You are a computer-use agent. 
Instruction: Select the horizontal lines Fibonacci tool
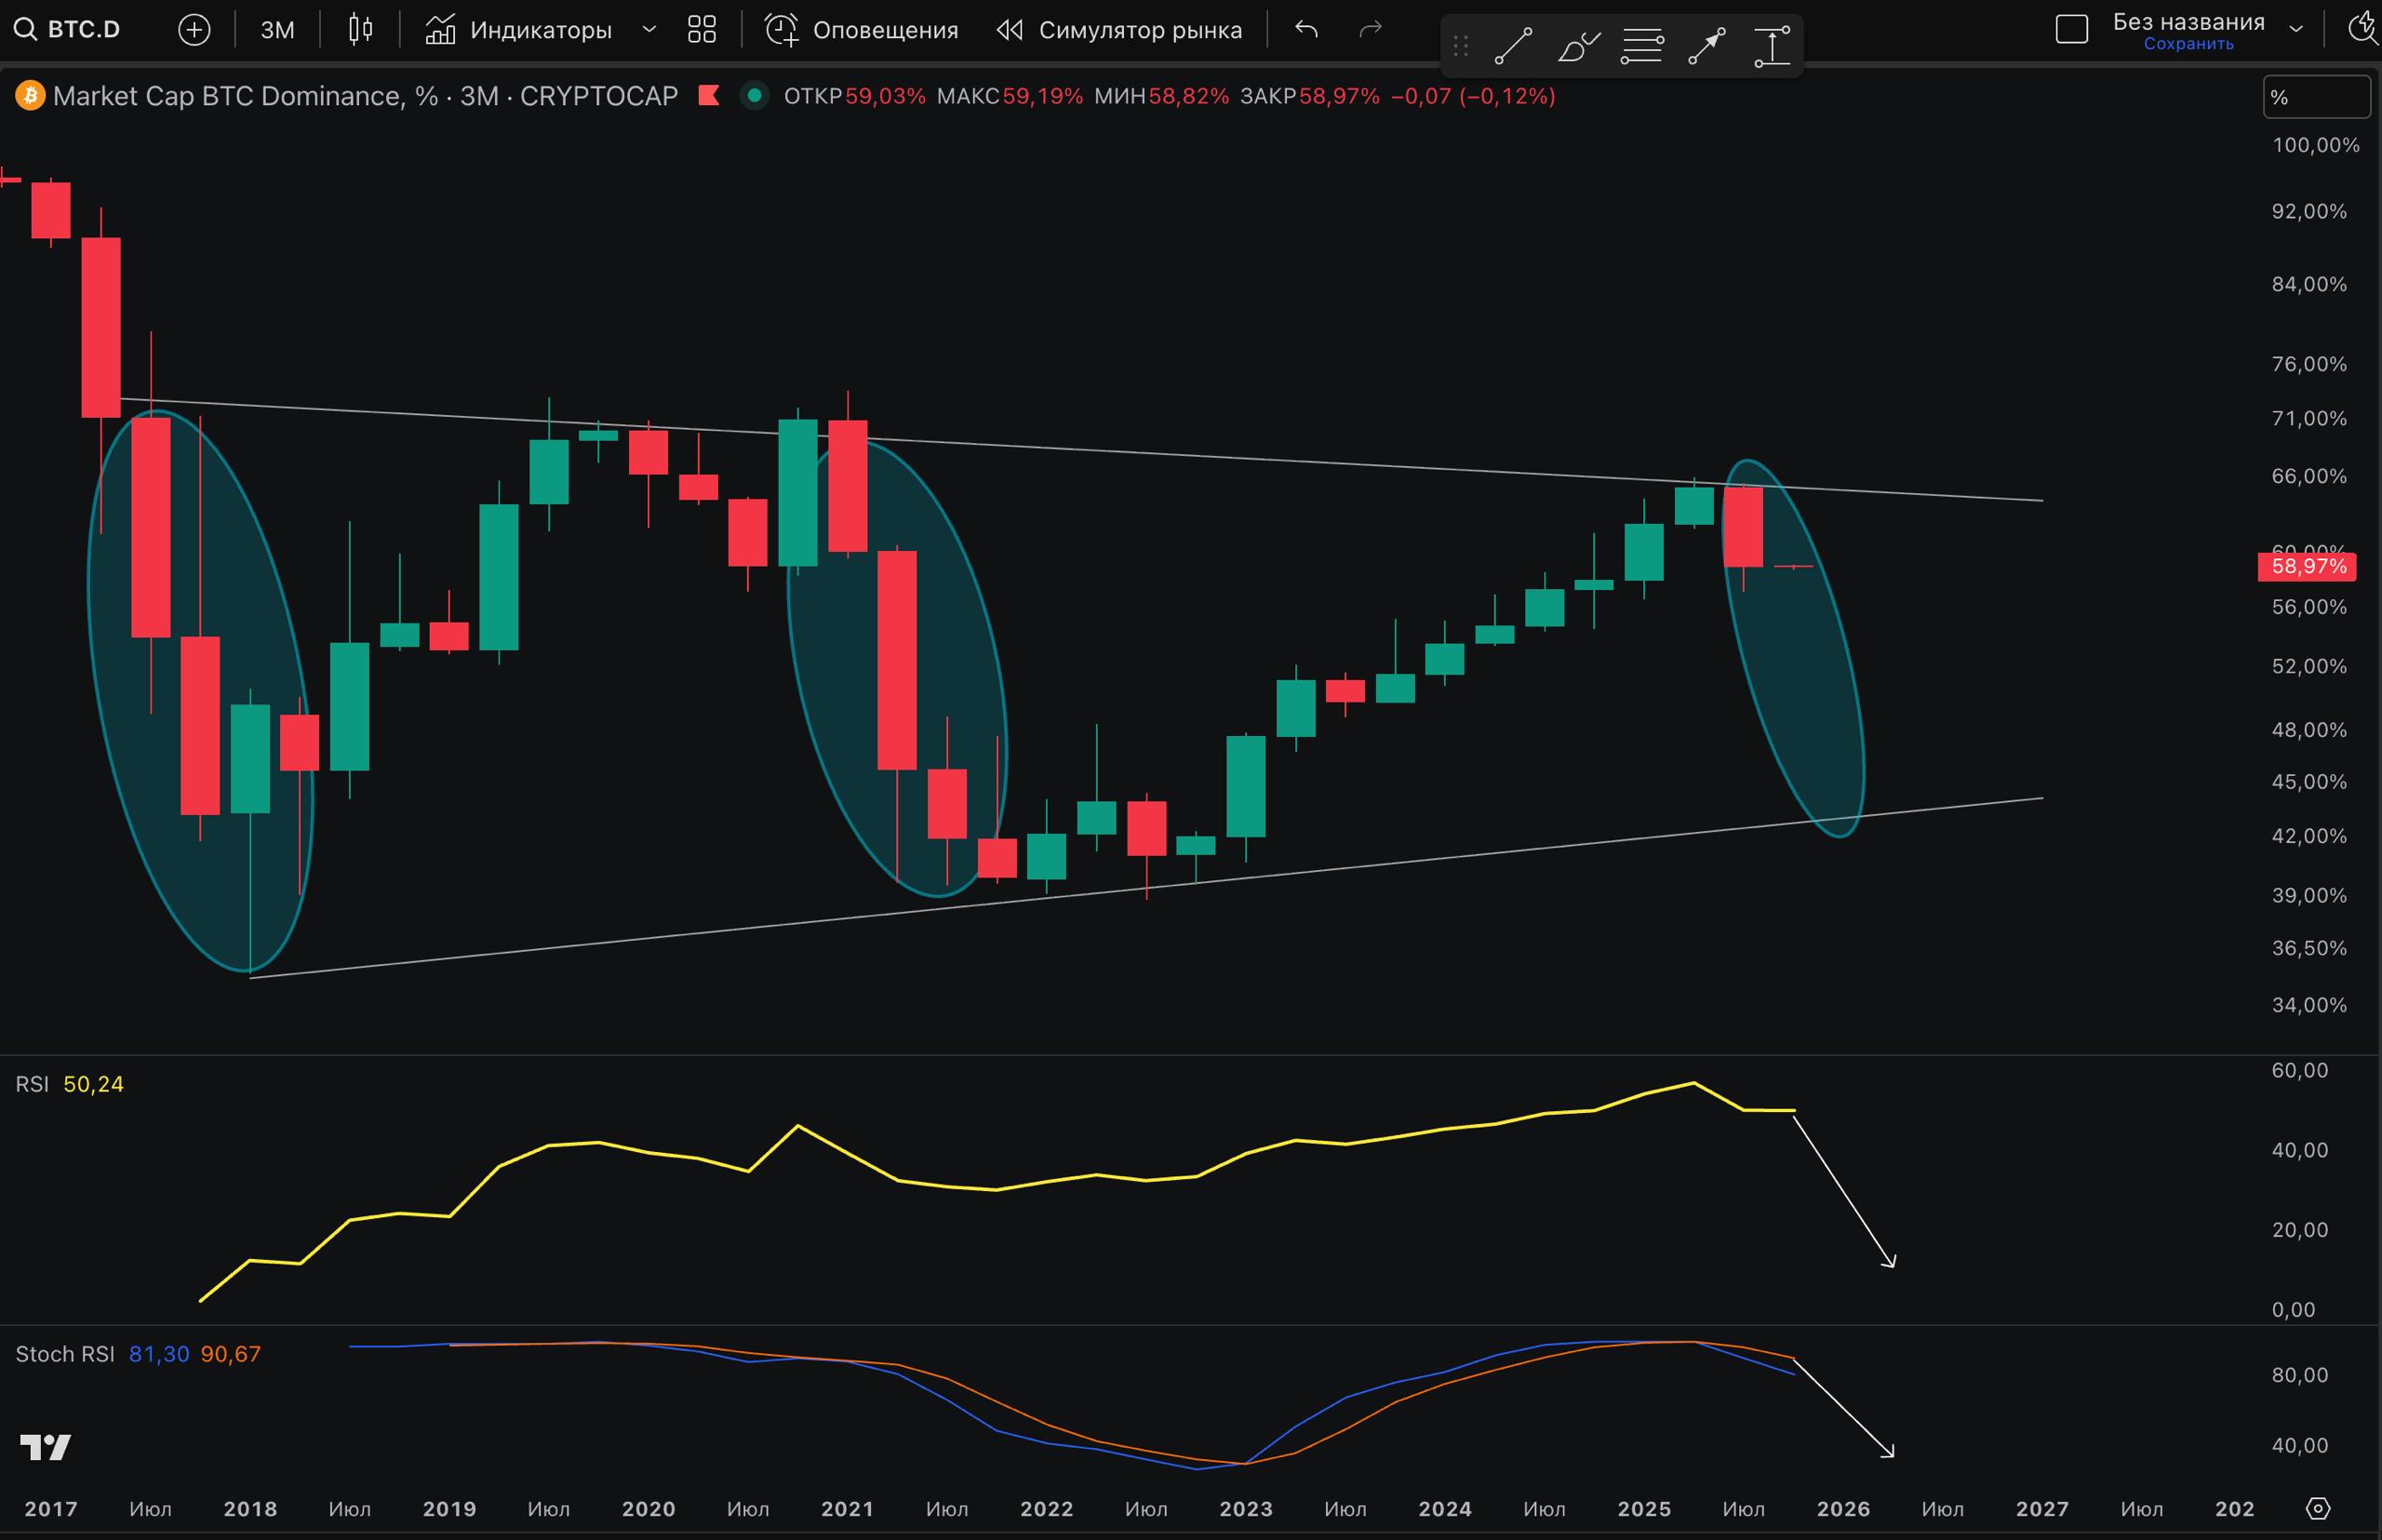click(1642, 45)
